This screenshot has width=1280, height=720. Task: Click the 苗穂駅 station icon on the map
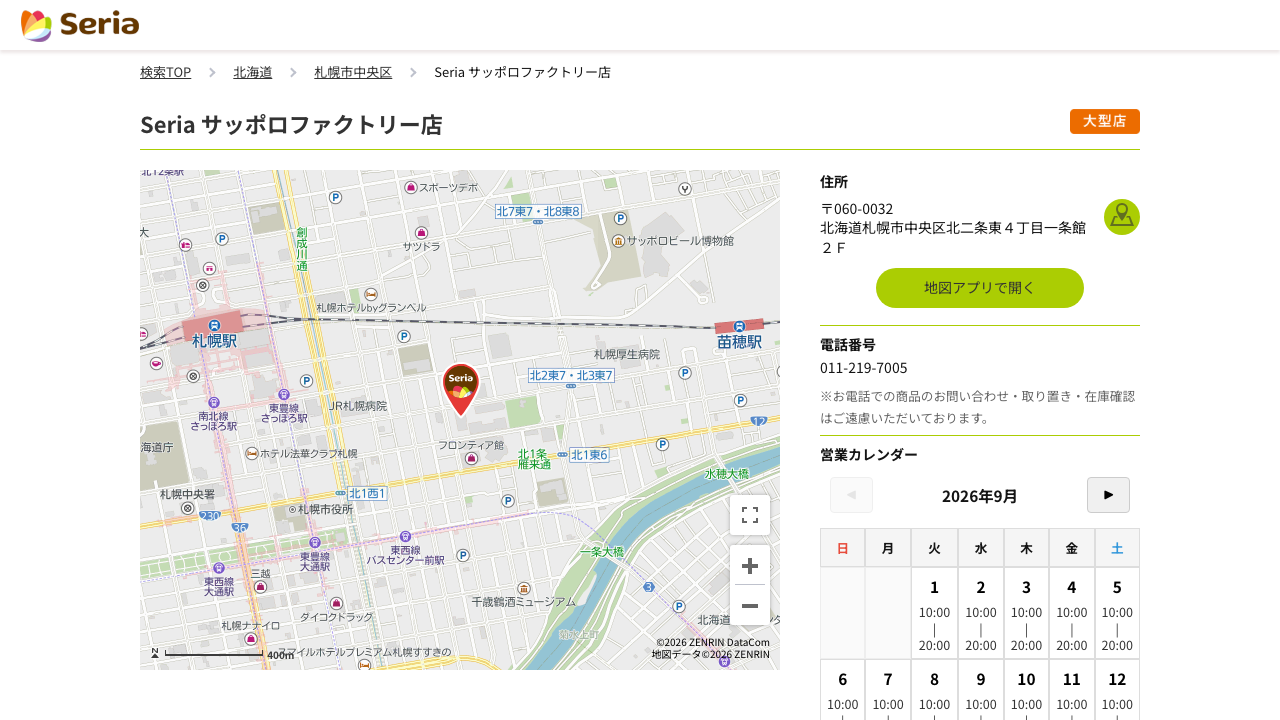(x=739, y=327)
